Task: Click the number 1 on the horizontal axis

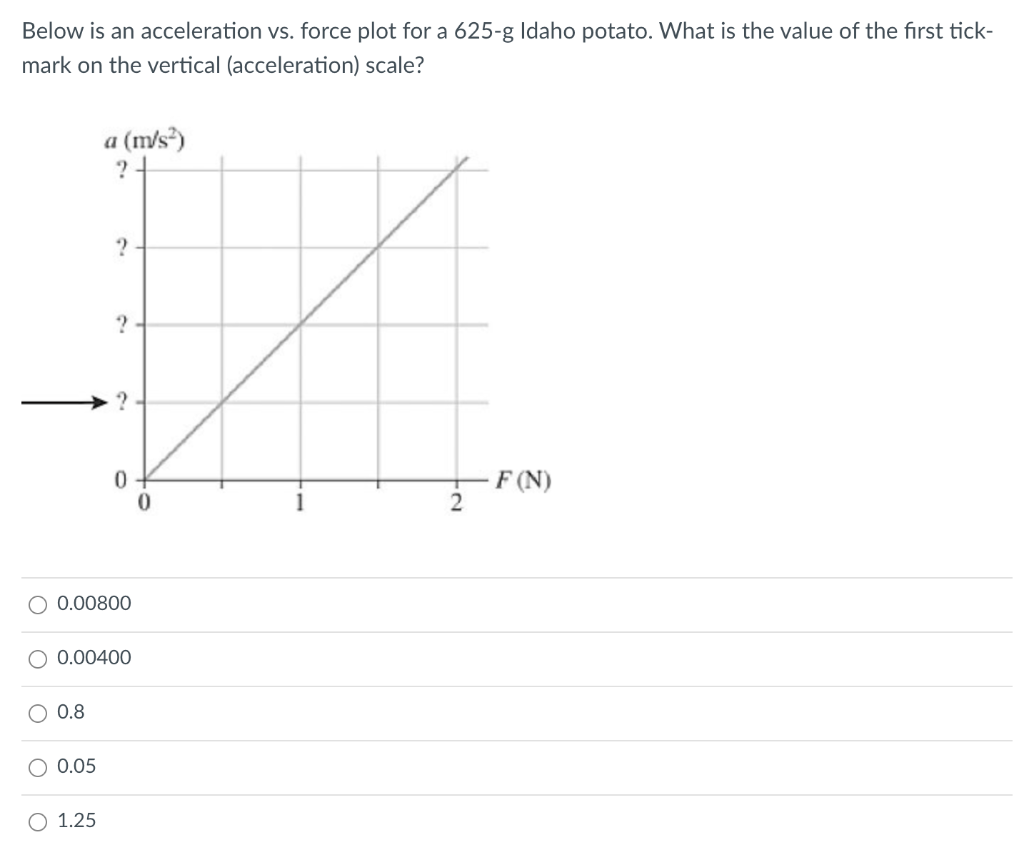Action: coord(301,499)
